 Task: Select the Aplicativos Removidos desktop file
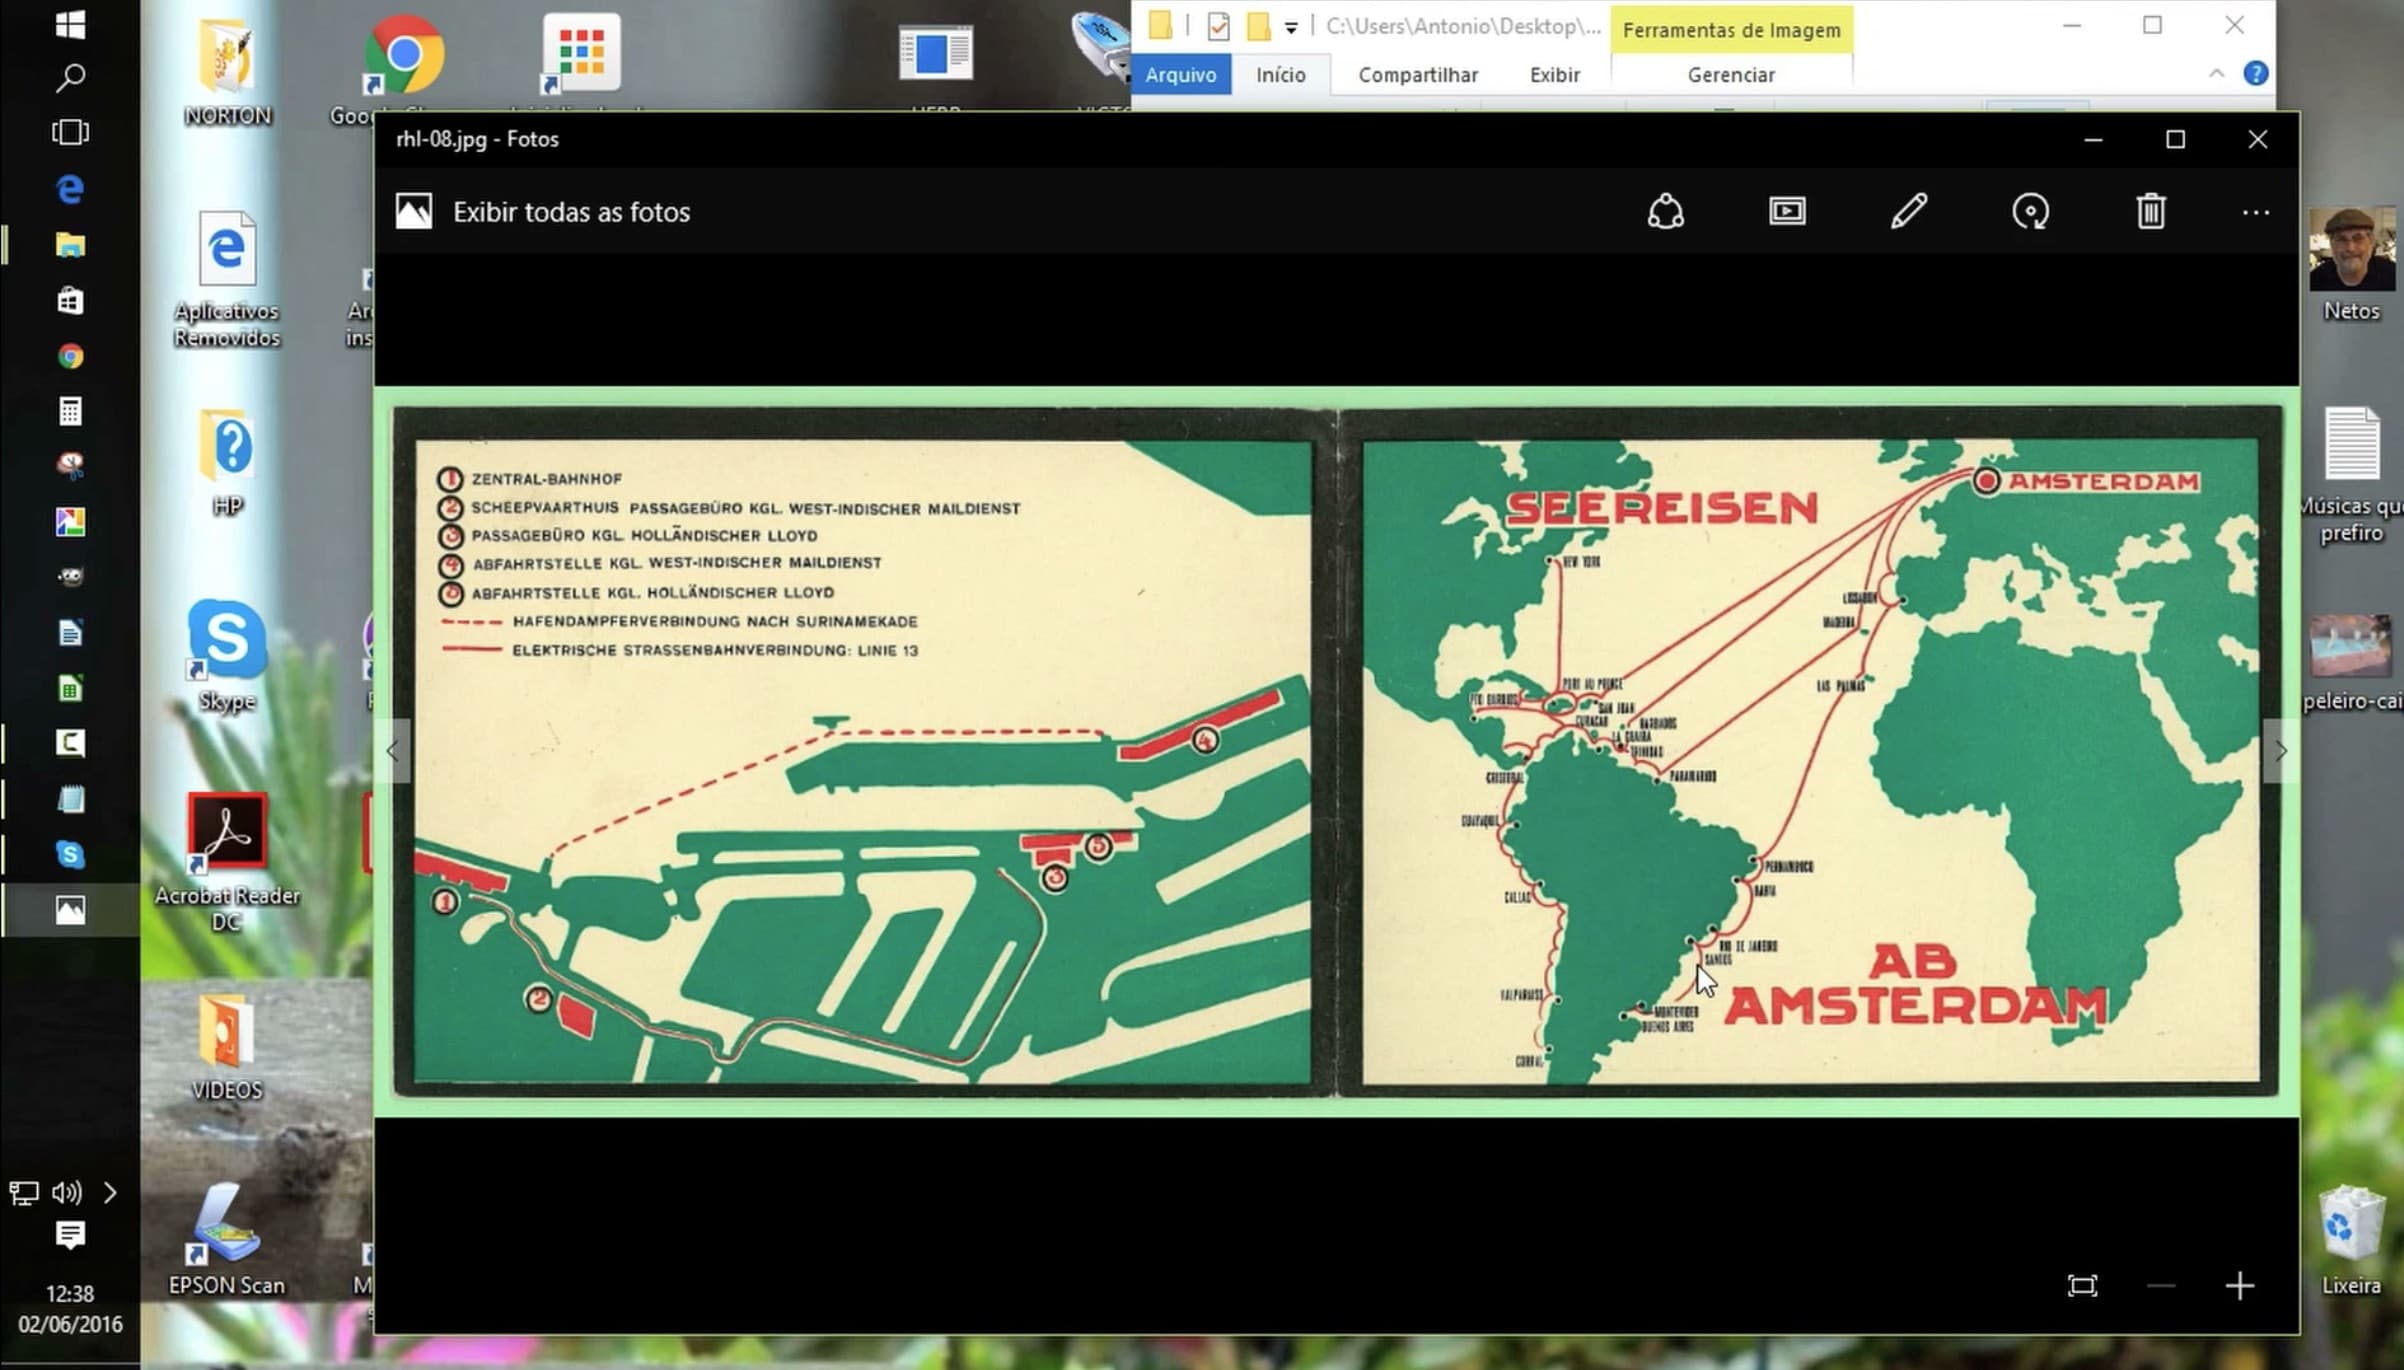pyautogui.click(x=227, y=280)
